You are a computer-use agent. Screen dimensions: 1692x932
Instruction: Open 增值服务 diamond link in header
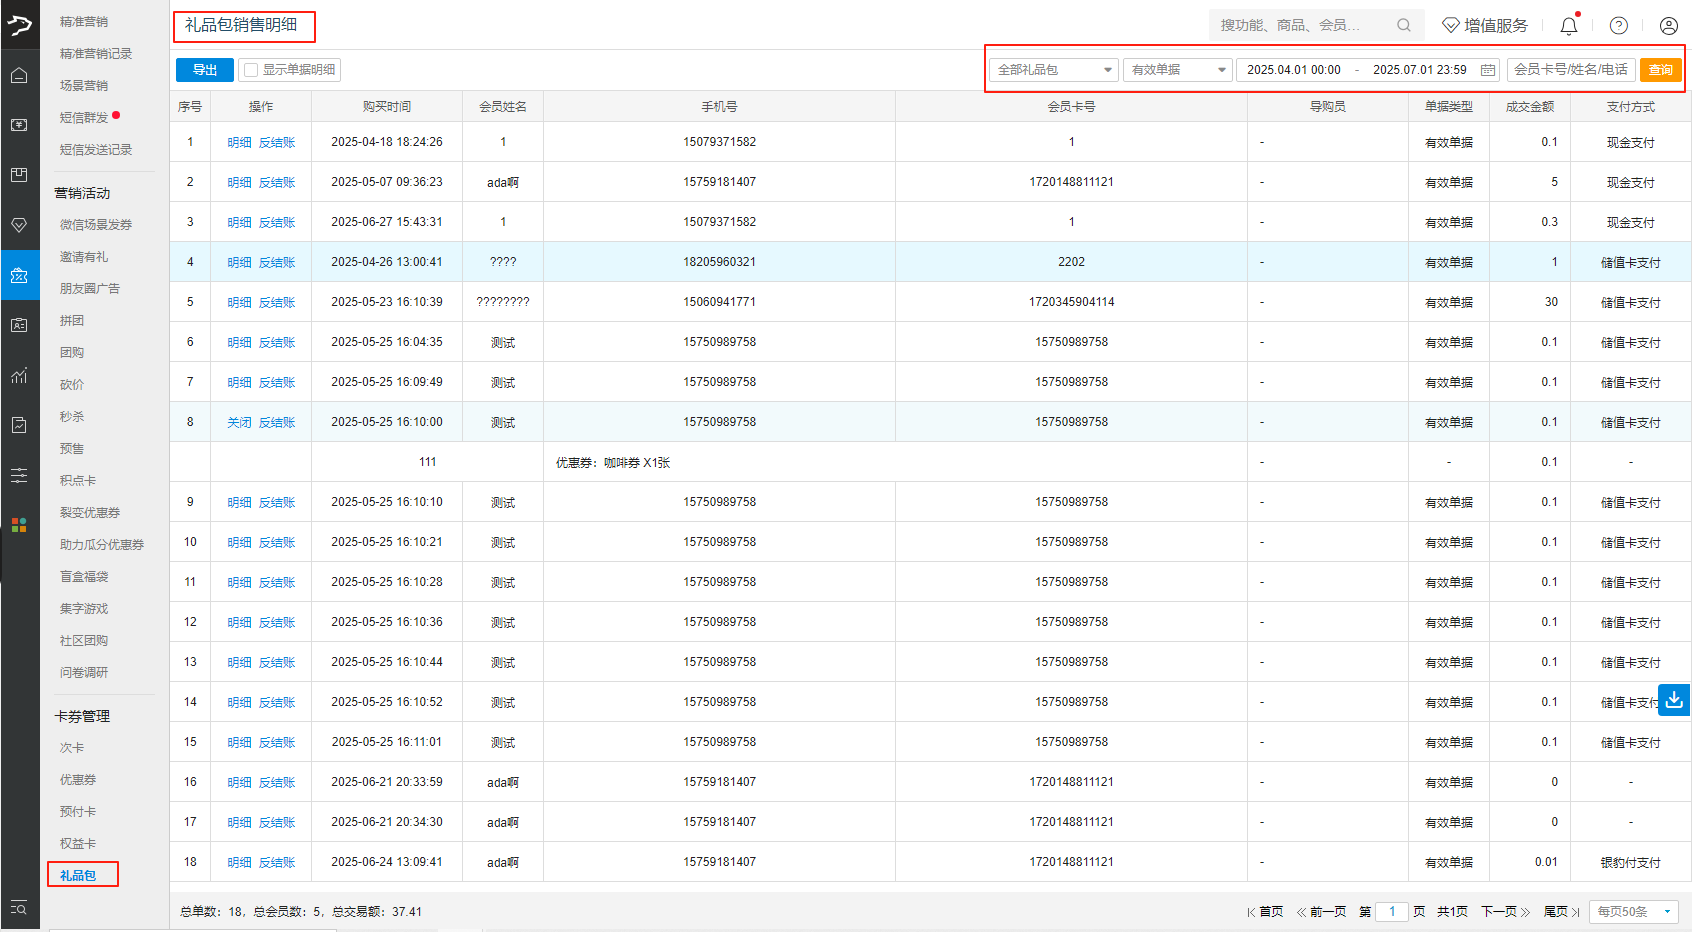point(1485,25)
